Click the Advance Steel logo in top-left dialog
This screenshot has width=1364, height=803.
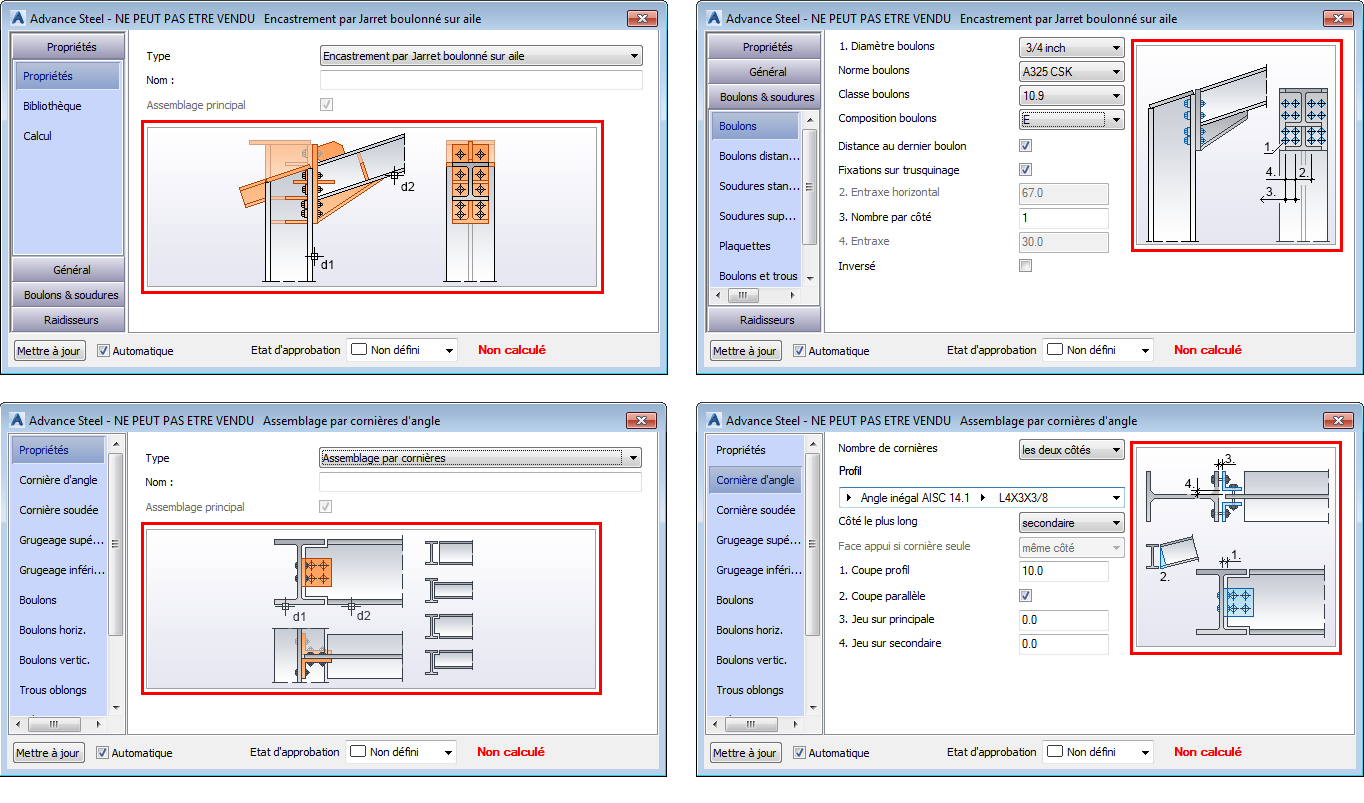[16, 19]
